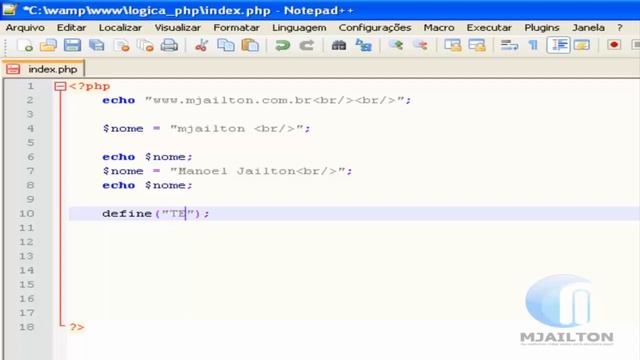Click line number 10 in the margin
Screen dimensions: 640x360
[x=27, y=213]
